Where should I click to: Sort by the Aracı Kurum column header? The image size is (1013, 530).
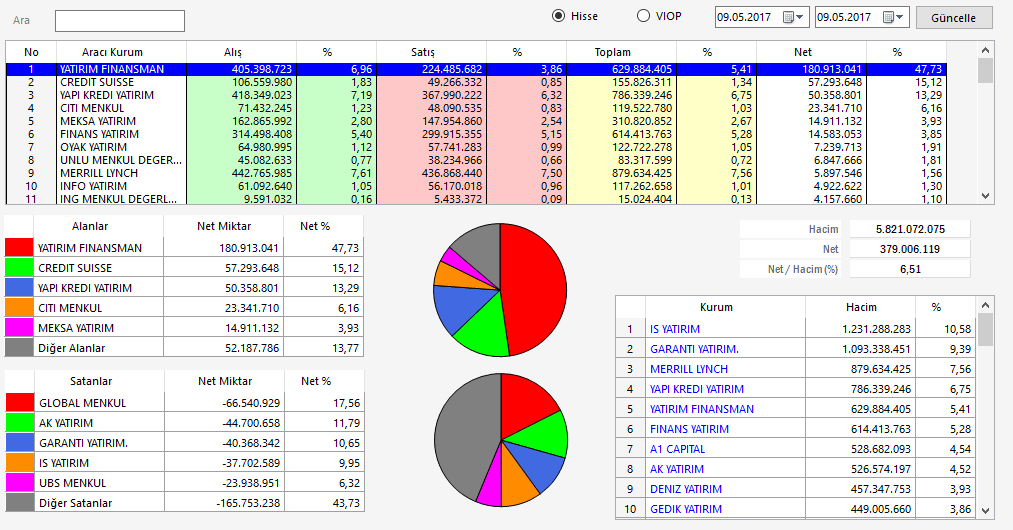coord(121,52)
